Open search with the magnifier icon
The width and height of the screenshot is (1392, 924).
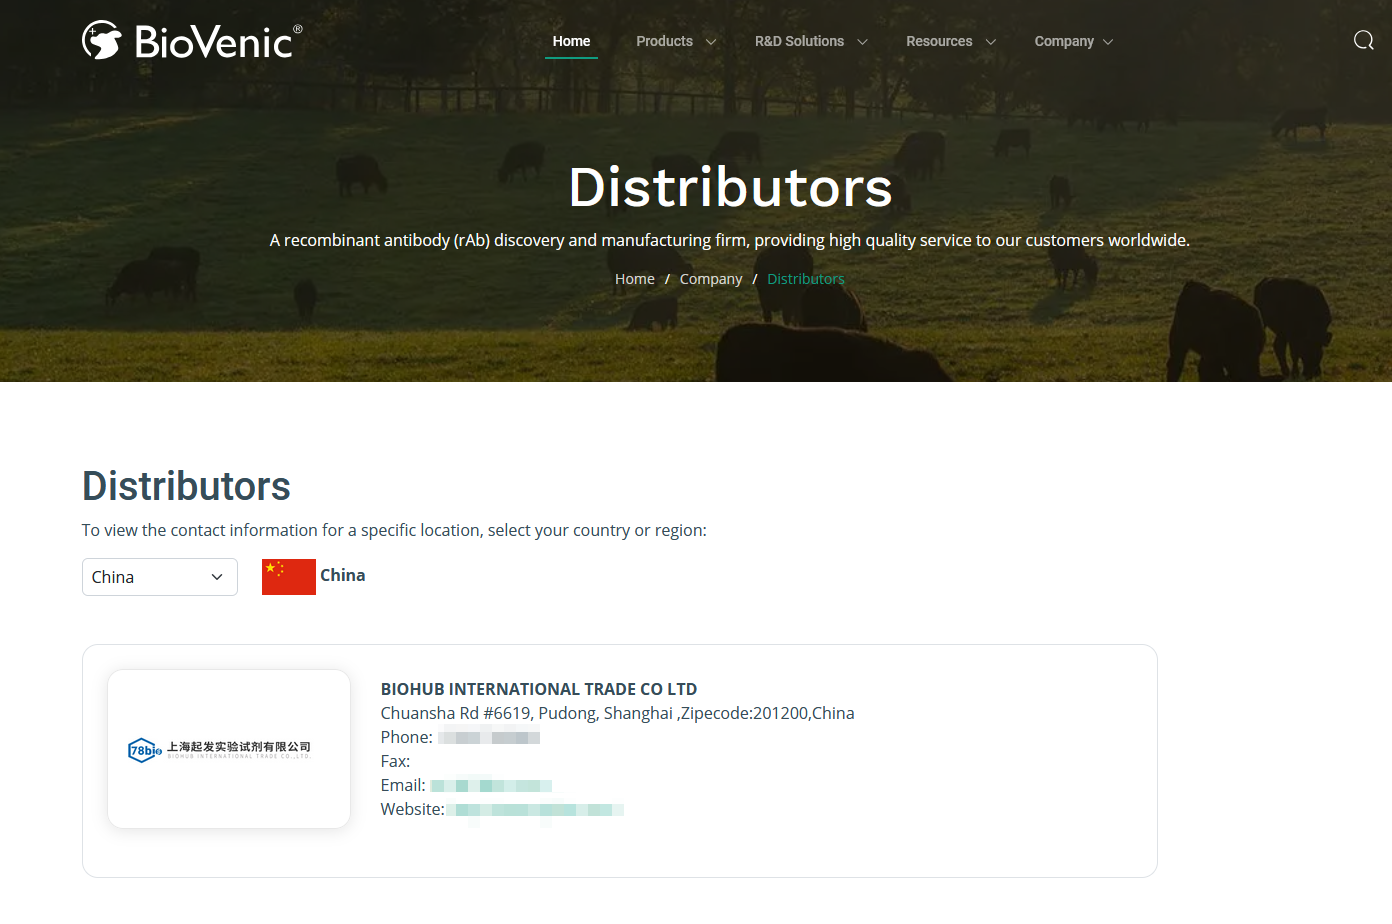1363,40
